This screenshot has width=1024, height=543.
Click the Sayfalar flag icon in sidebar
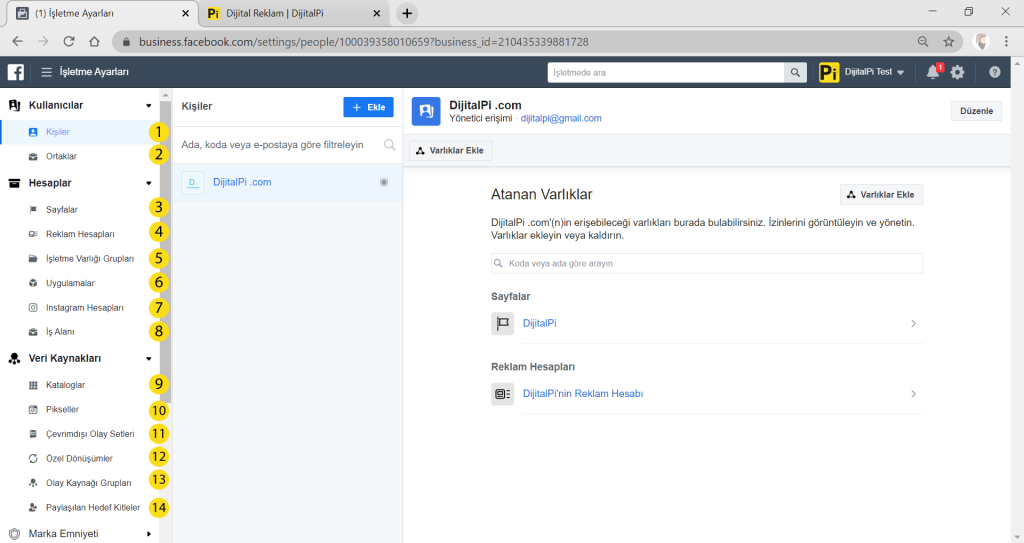coord(33,210)
